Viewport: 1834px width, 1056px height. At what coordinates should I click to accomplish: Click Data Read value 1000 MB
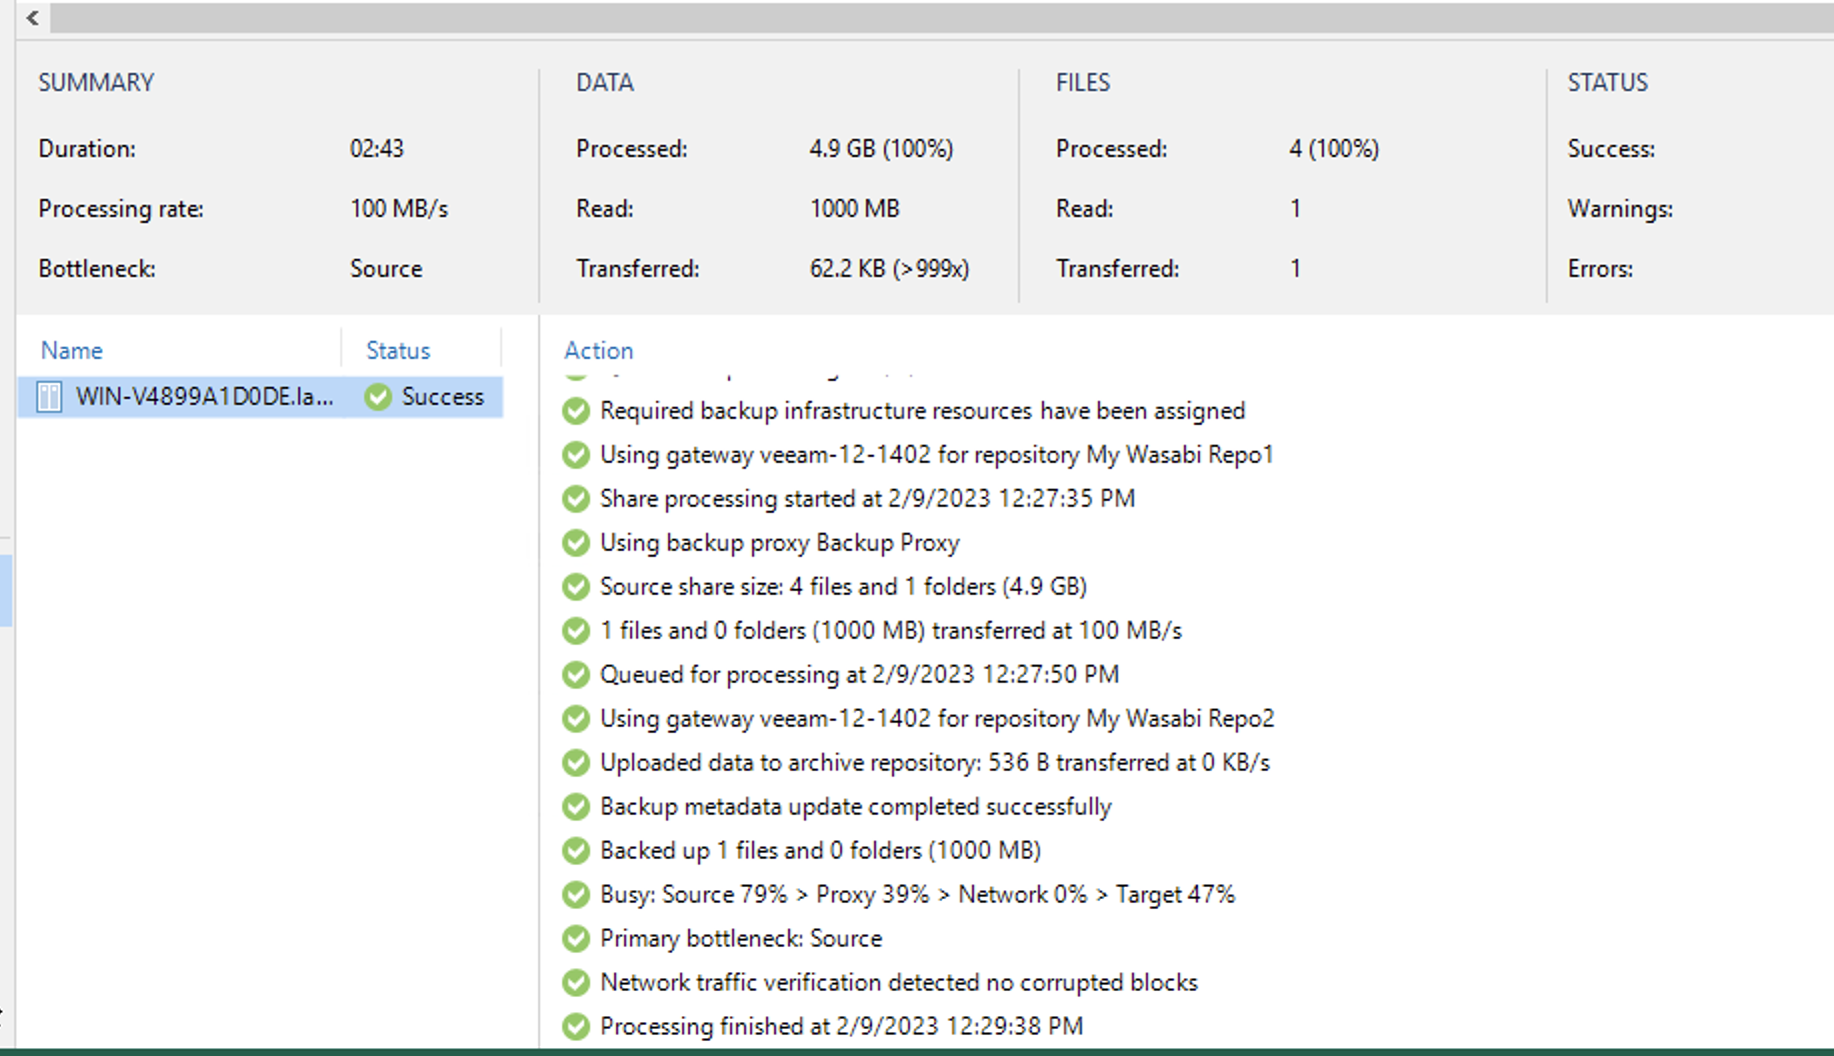(x=854, y=209)
